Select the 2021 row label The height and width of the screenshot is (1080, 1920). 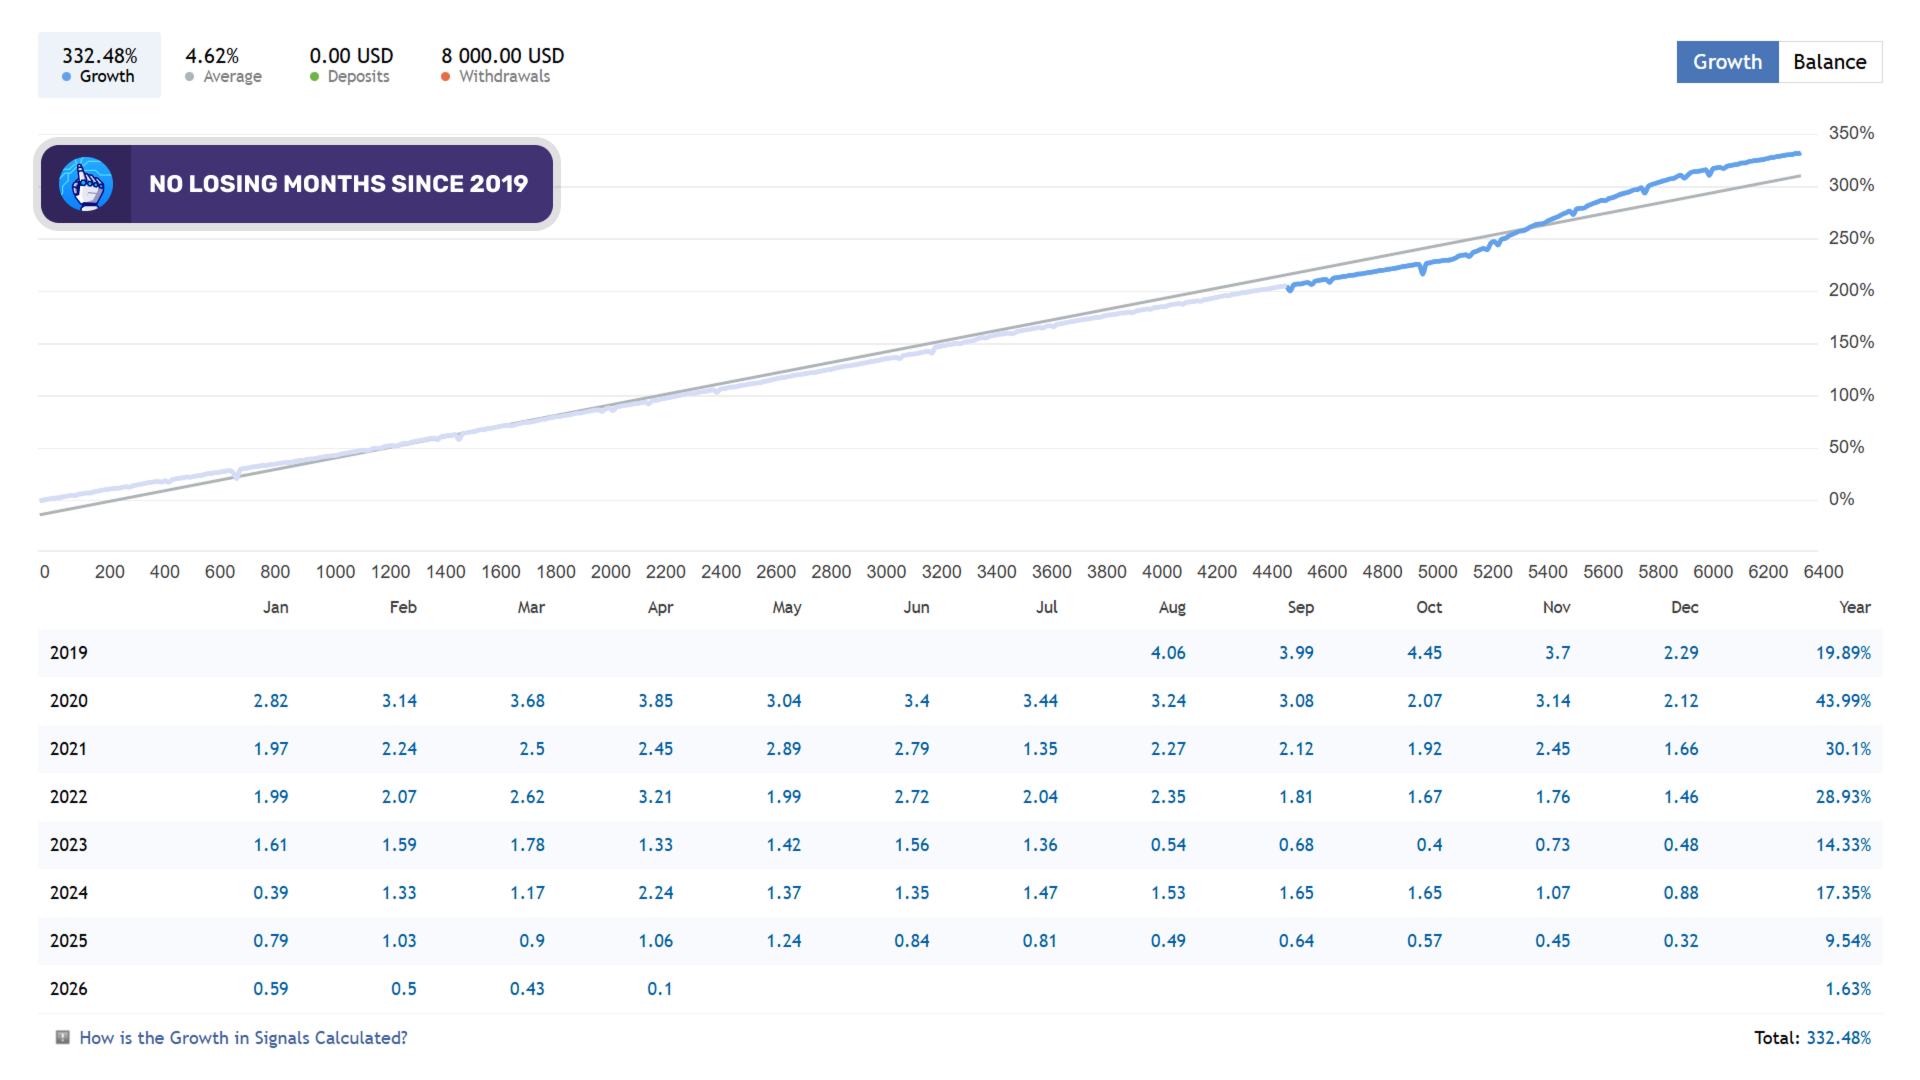[69, 749]
